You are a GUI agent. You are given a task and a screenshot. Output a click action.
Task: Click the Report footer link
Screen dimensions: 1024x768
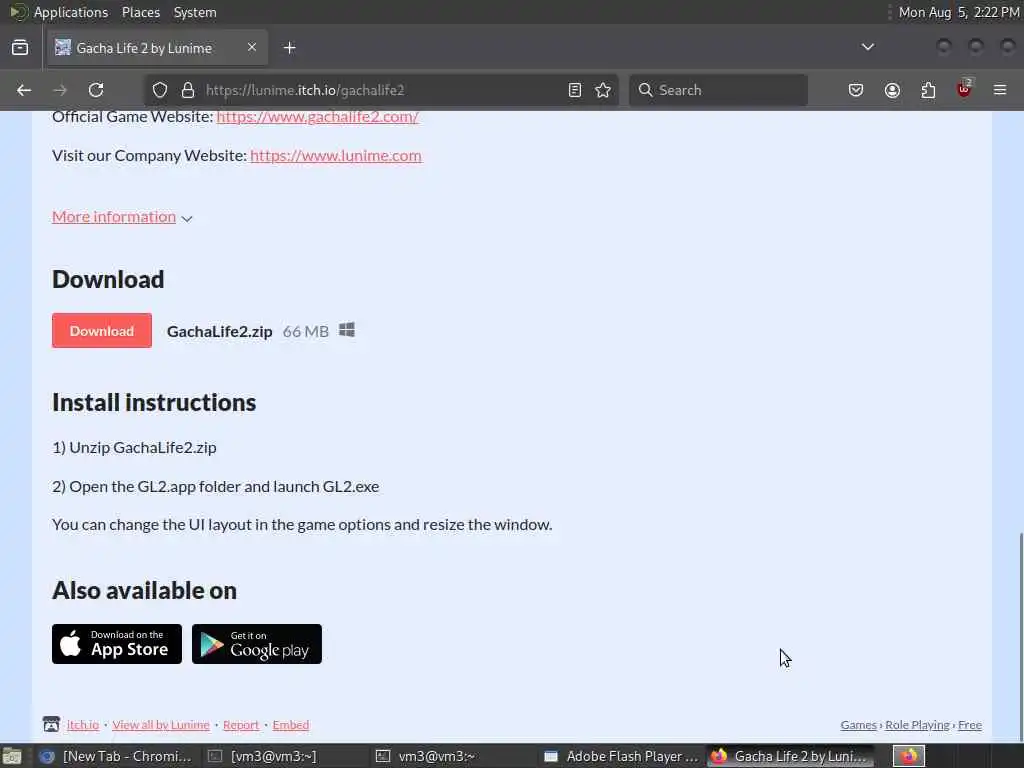241,725
